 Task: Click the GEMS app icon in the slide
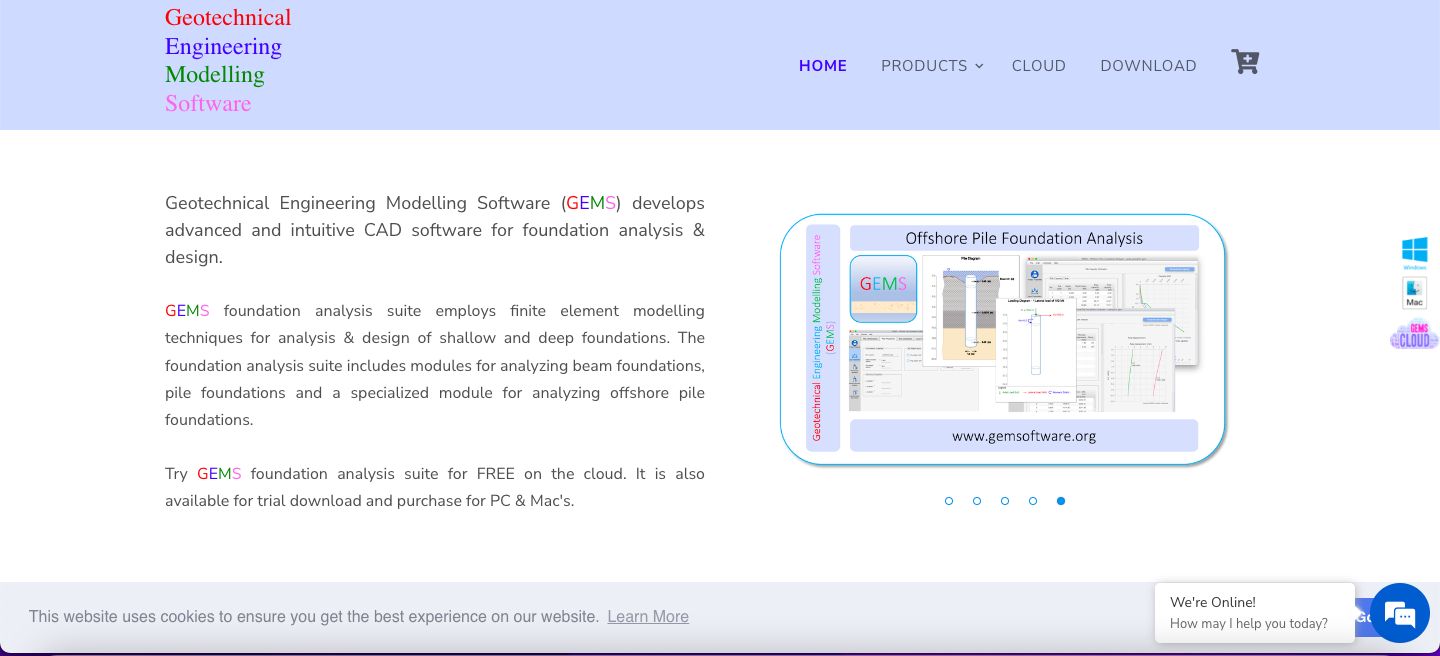883,289
